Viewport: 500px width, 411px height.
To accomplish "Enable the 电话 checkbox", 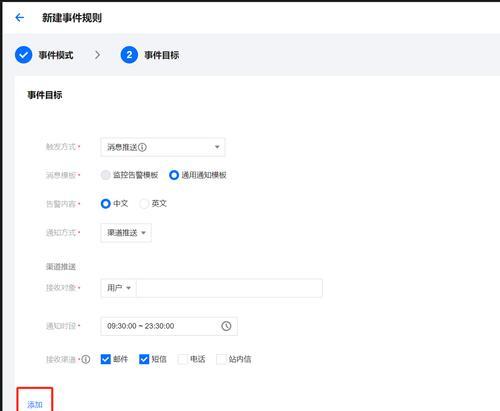I will (x=183, y=359).
